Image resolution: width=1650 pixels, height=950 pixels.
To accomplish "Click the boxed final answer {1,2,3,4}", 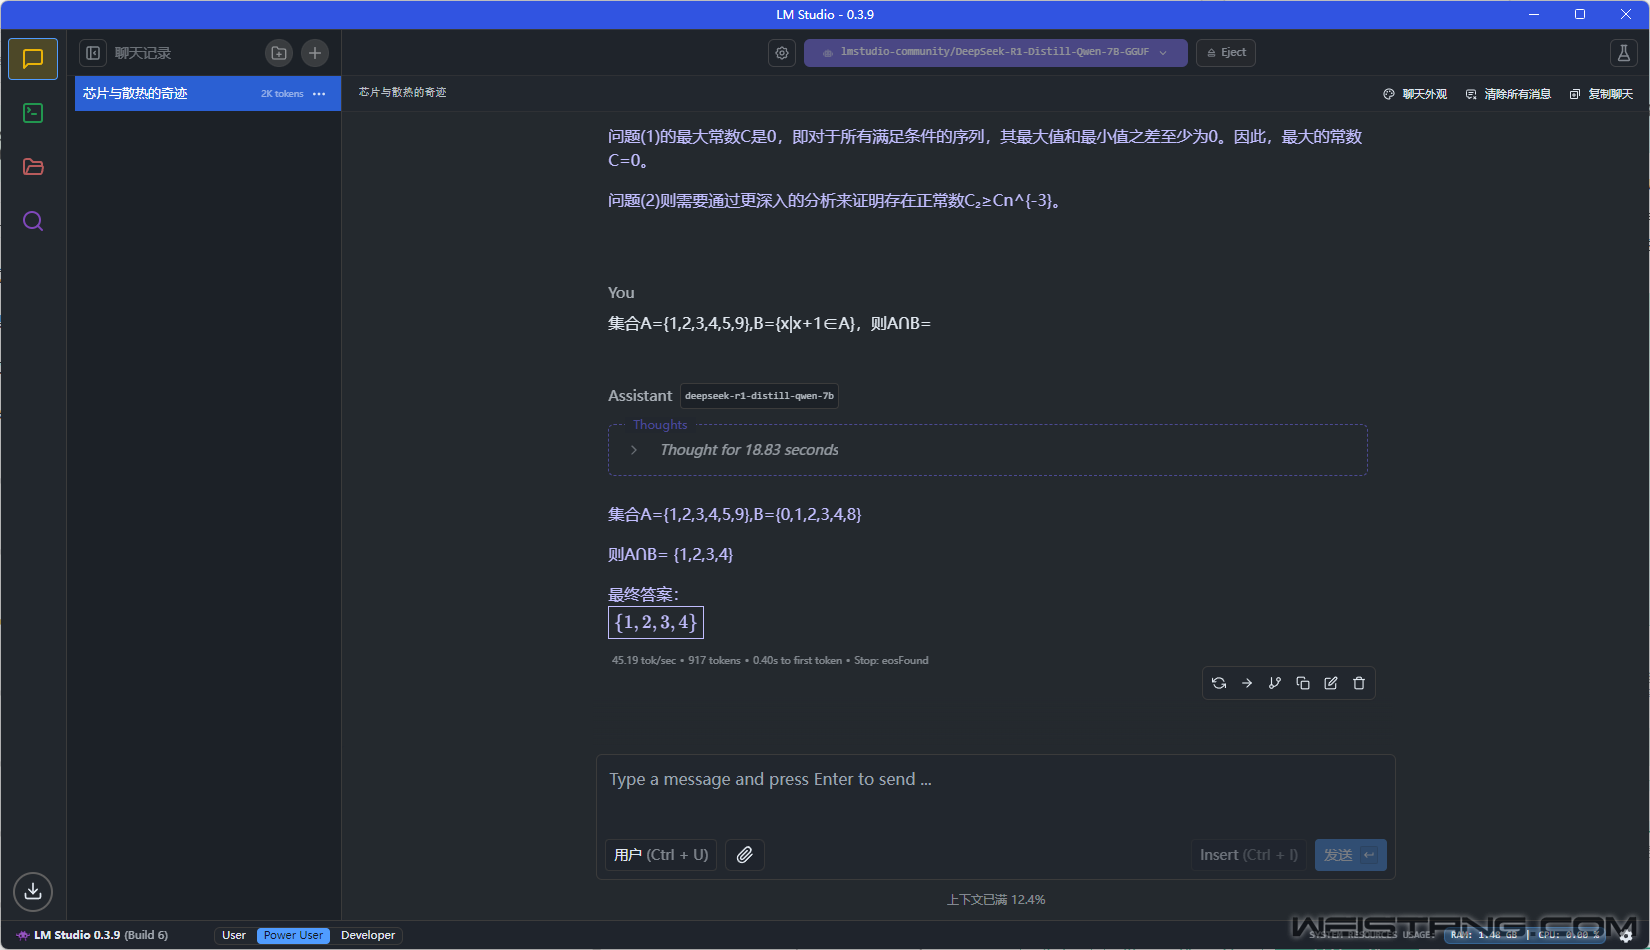I will pos(656,622).
